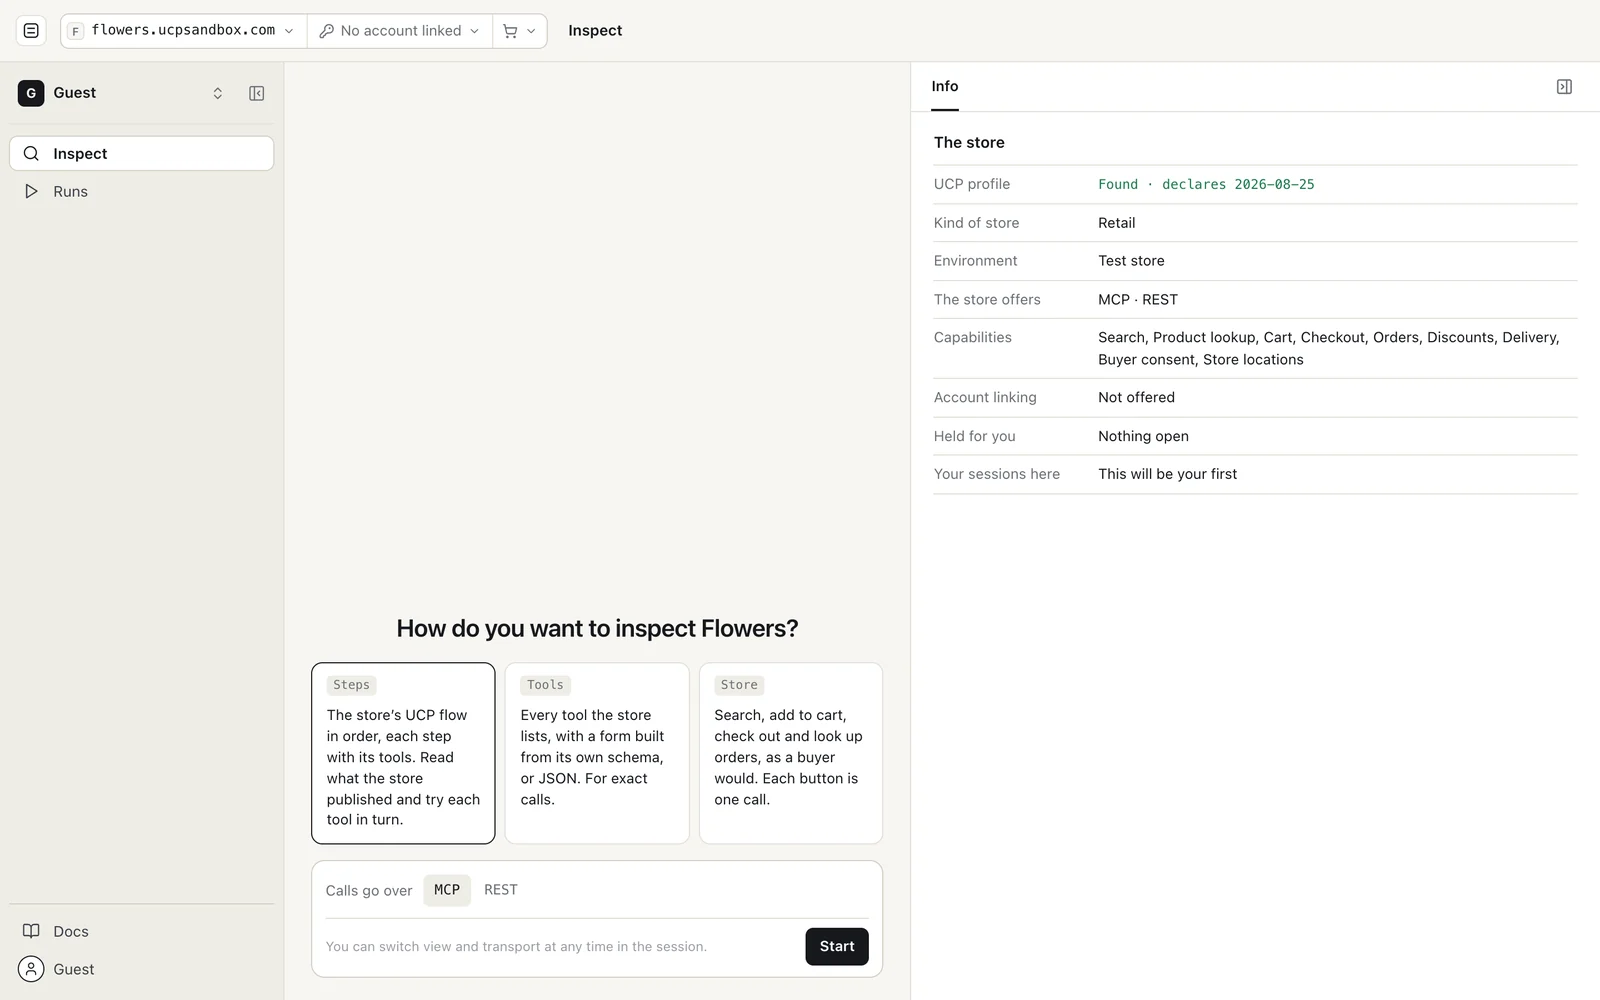This screenshot has height=1000, width=1600.
Task: Click the app menu icon at top-left
Action: coord(31,31)
